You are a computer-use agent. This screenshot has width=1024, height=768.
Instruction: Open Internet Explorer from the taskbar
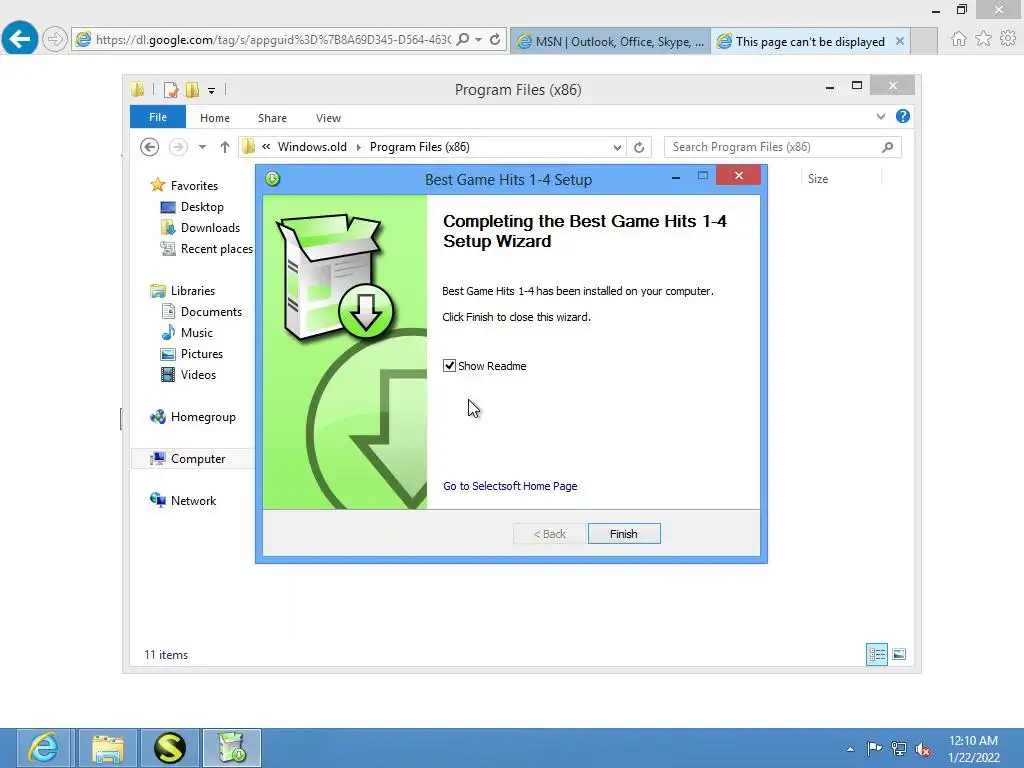44,748
